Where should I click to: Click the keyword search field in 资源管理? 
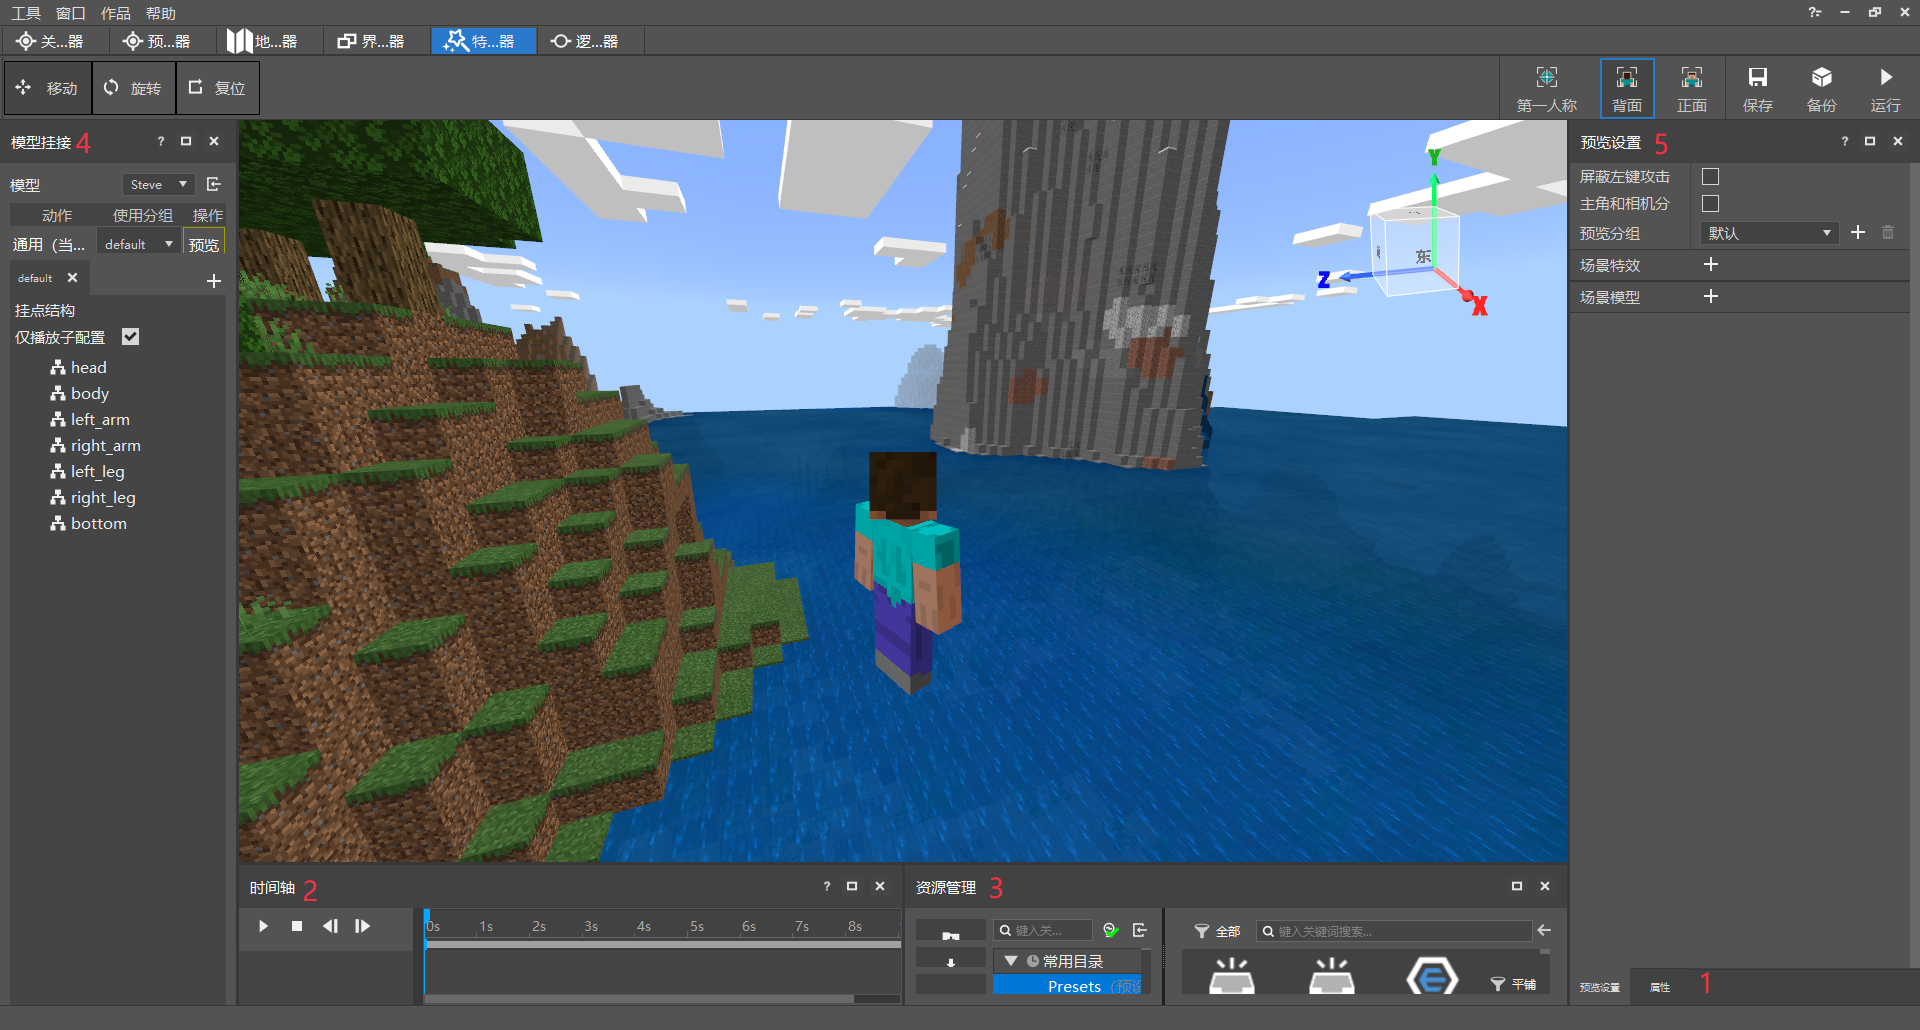(1394, 931)
